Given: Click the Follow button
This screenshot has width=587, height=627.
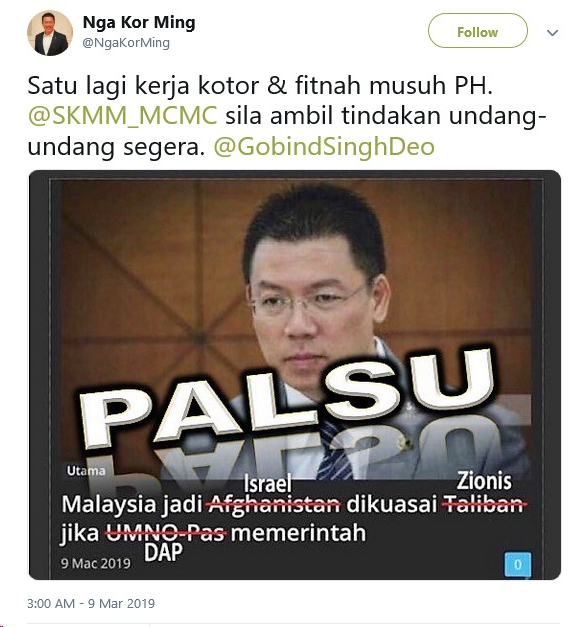Looking at the screenshot, I should pyautogui.click(x=477, y=31).
